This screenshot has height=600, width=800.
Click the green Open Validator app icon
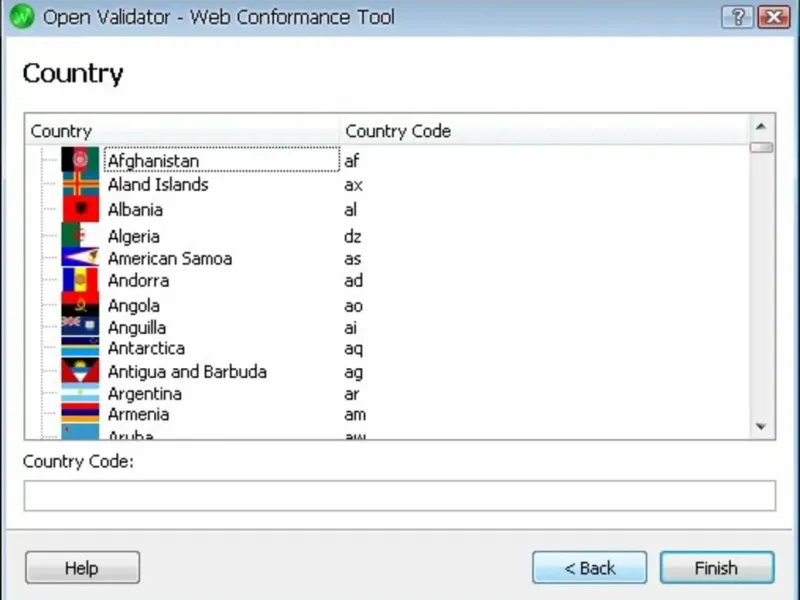21,17
